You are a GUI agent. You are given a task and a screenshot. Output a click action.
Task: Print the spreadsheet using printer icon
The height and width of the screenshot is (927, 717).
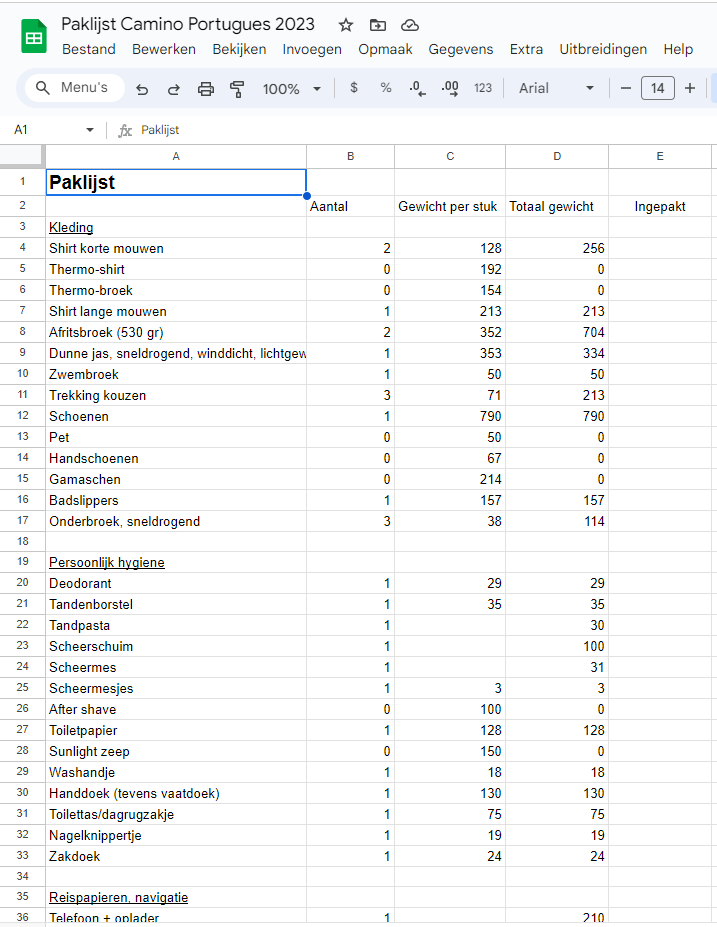click(206, 89)
